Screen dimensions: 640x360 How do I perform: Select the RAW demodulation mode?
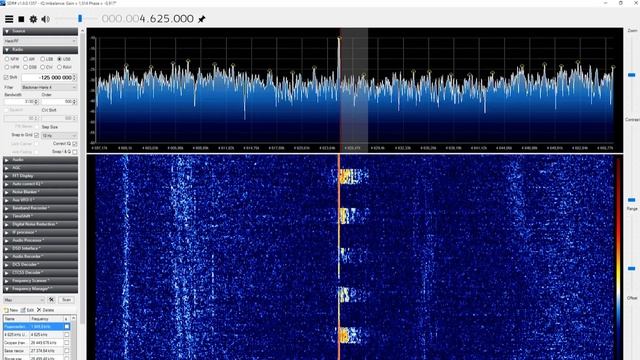tap(64, 67)
